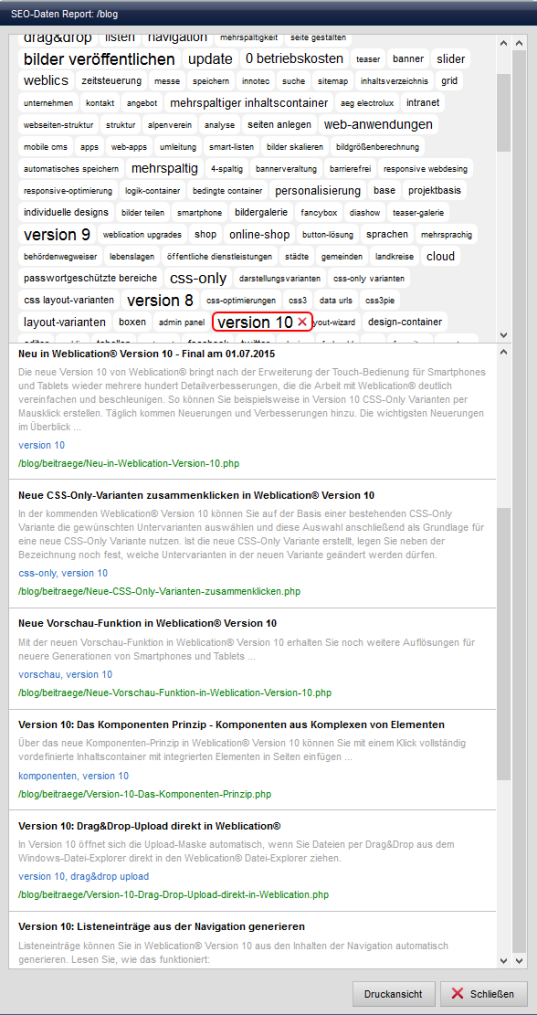Select the 'smart-listen' tag
The height and width of the screenshot is (1015, 537).
(232, 147)
